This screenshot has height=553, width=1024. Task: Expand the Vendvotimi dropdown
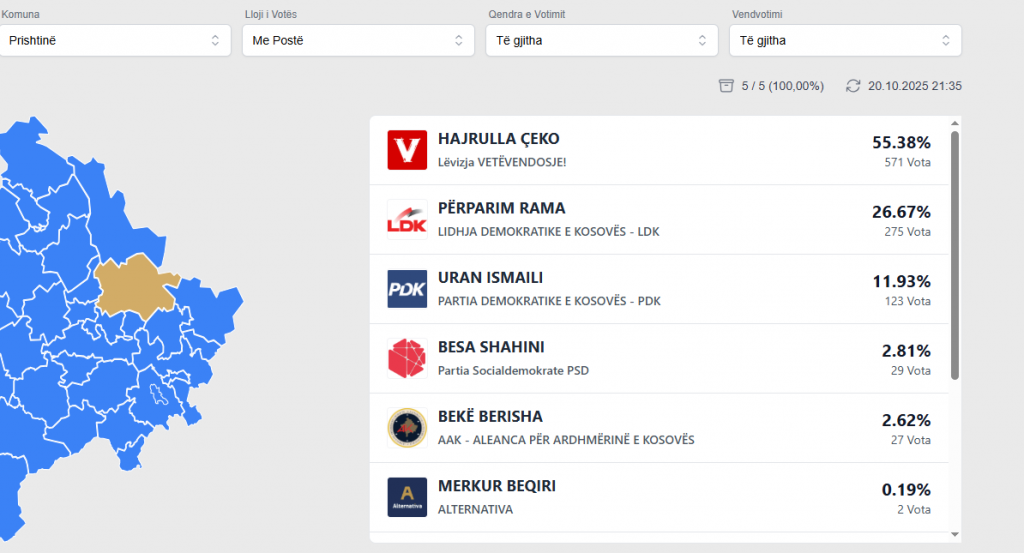846,41
